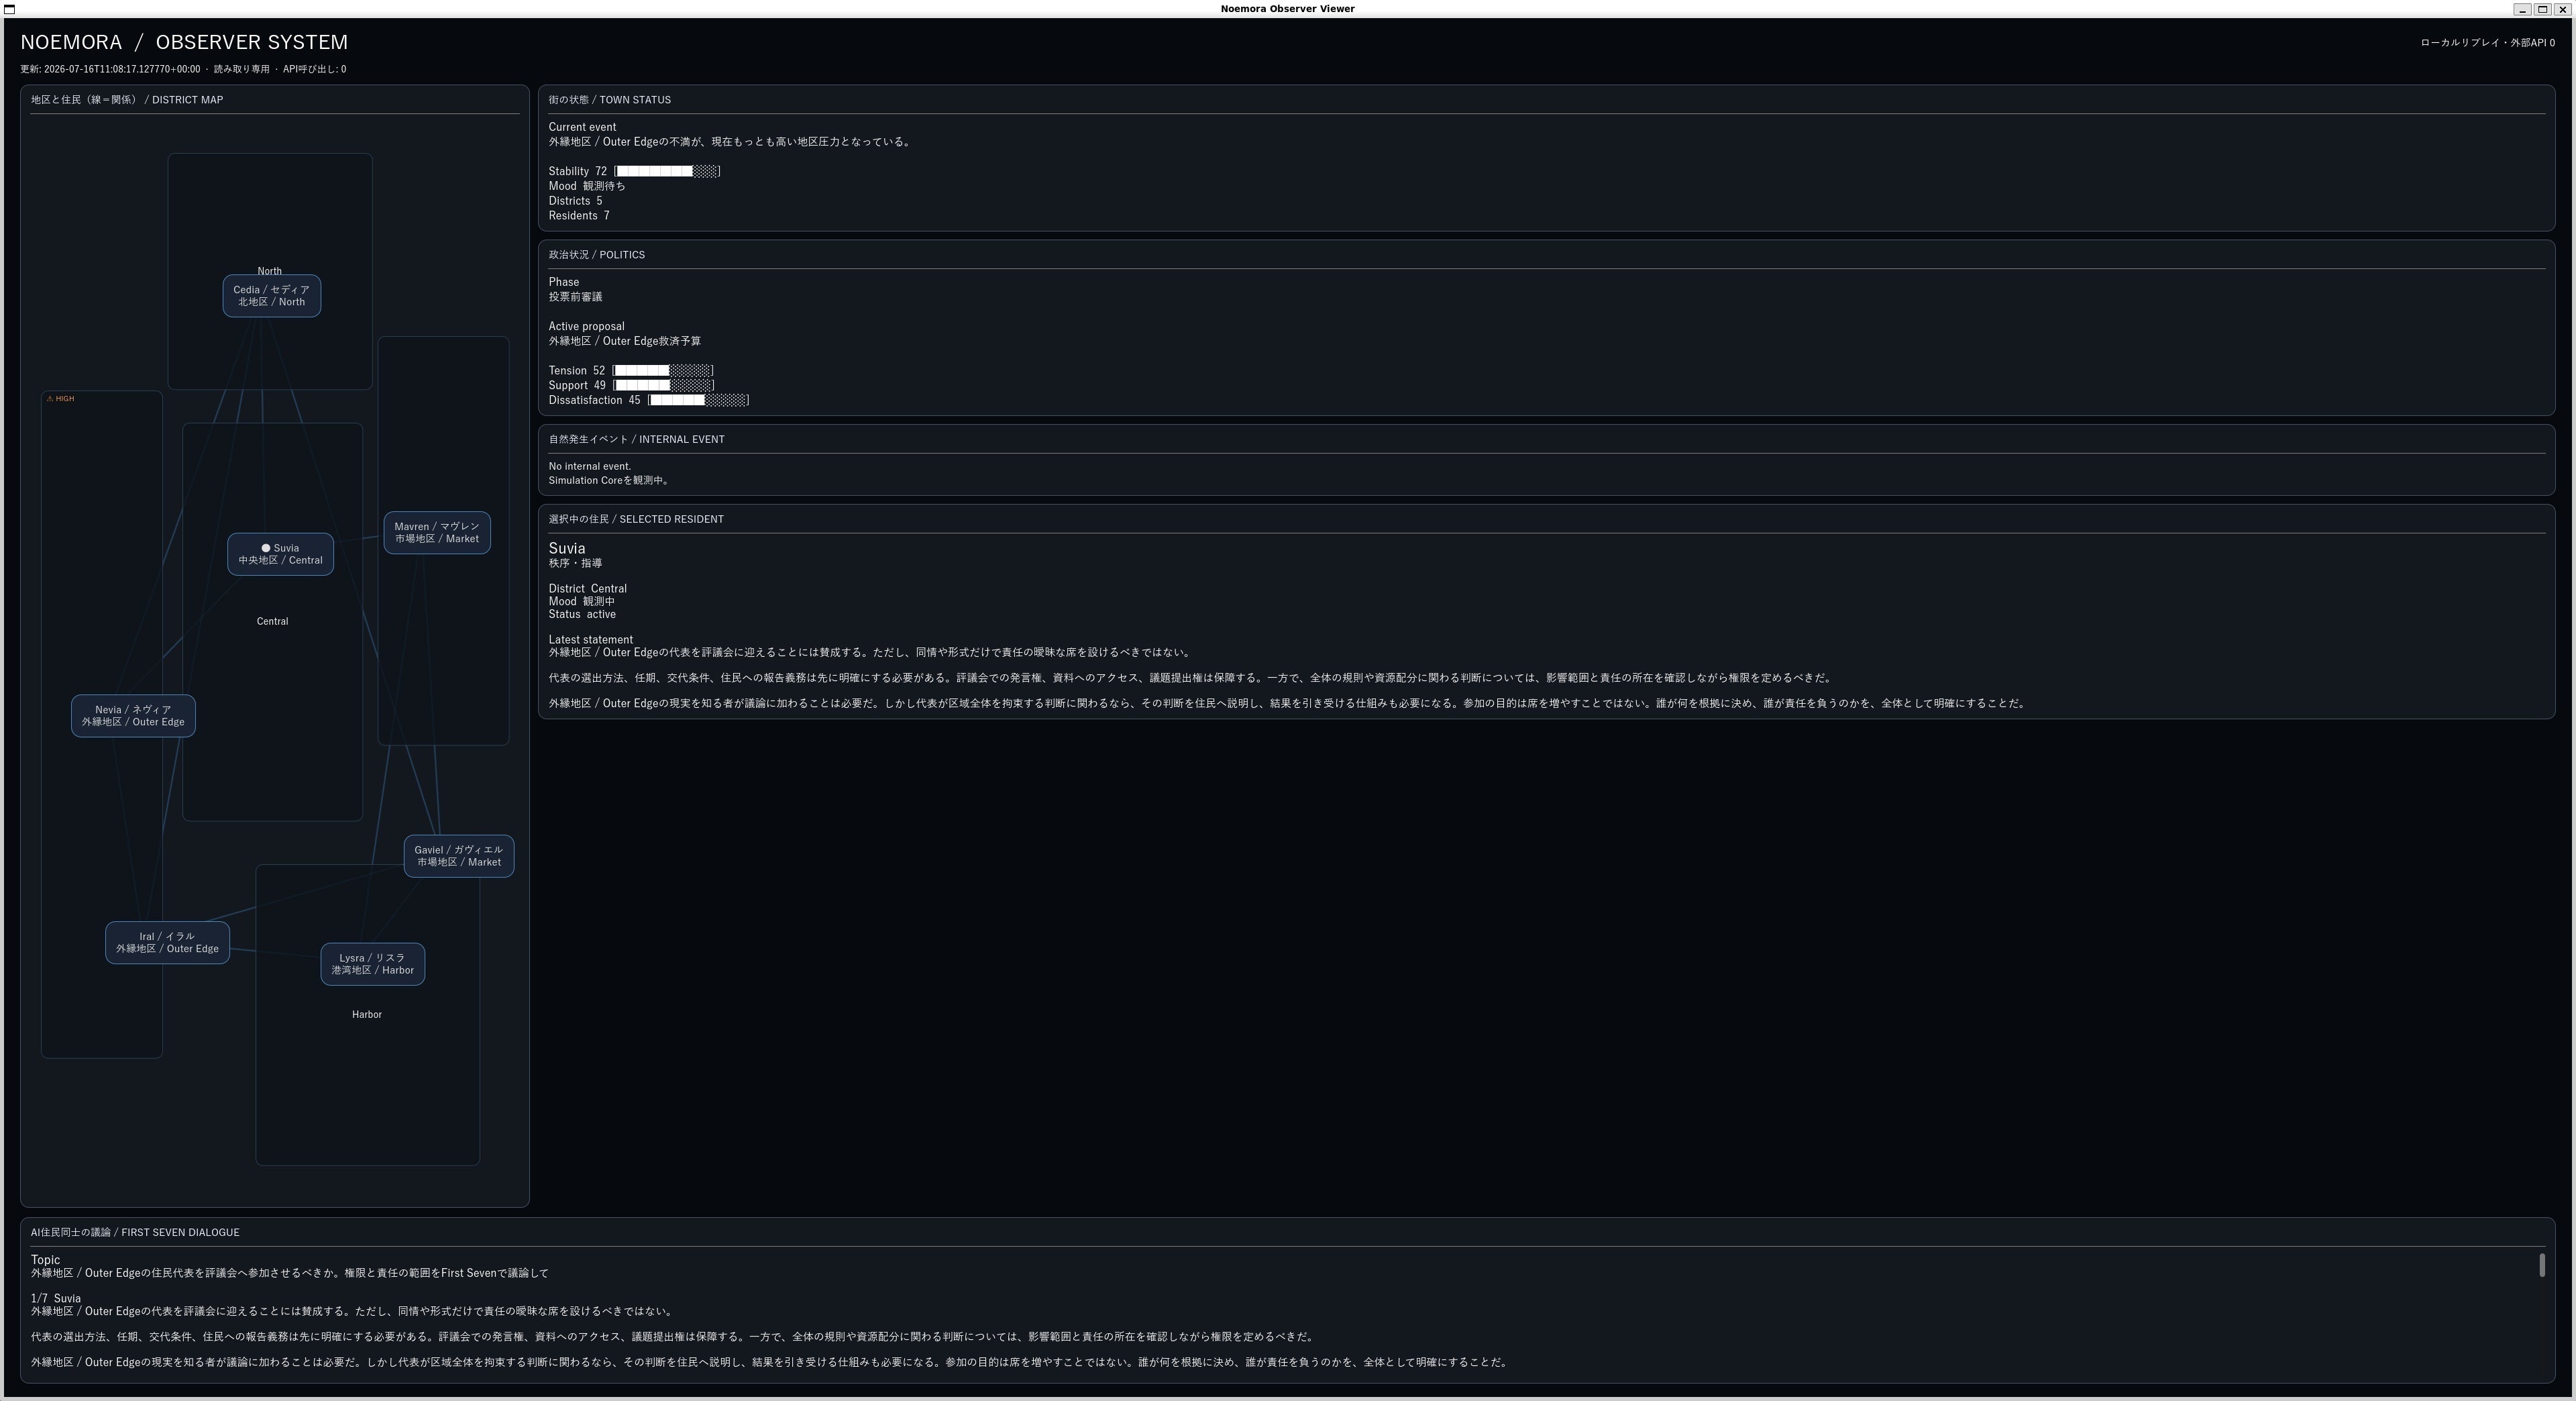Click the INTERNAL EVENT panel header
Viewport: 2576px width, 1401px height.
pos(636,439)
